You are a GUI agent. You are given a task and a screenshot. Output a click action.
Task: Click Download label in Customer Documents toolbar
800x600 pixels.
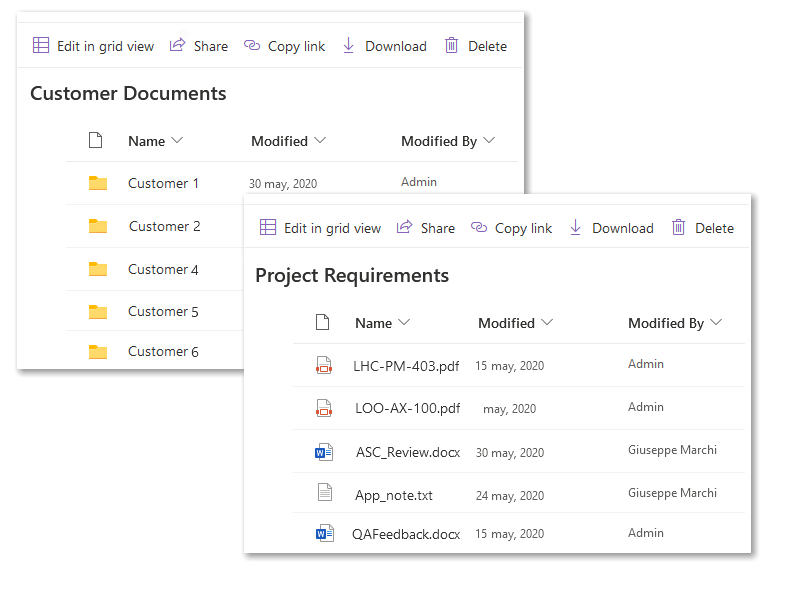click(x=396, y=46)
